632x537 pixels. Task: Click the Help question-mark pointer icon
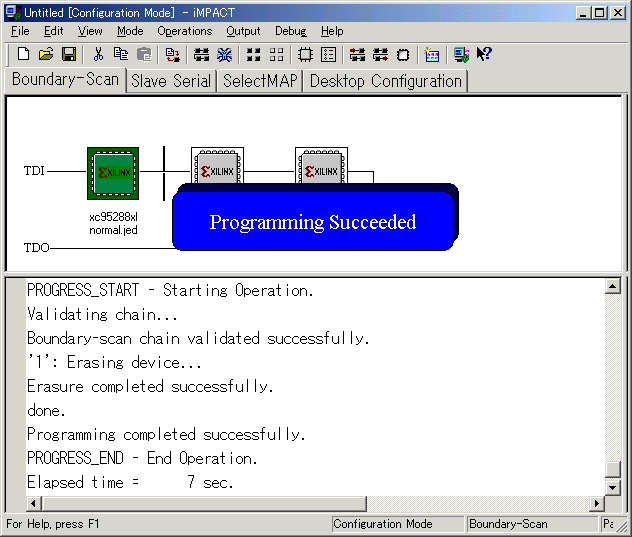(x=484, y=54)
